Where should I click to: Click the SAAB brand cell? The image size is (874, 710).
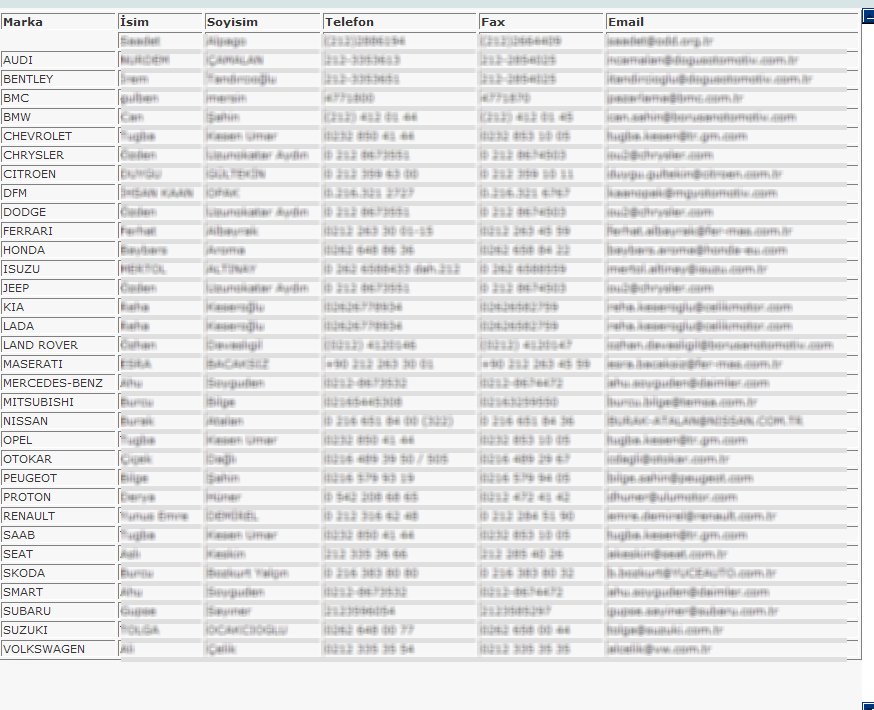click(x=58, y=534)
